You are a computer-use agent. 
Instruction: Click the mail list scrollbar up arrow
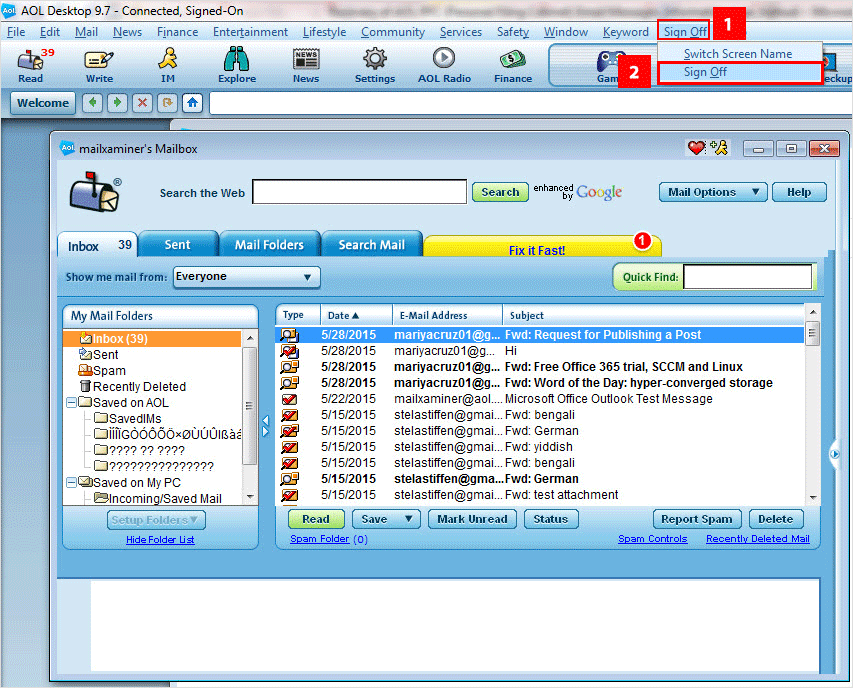pyautogui.click(x=813, y=312)
